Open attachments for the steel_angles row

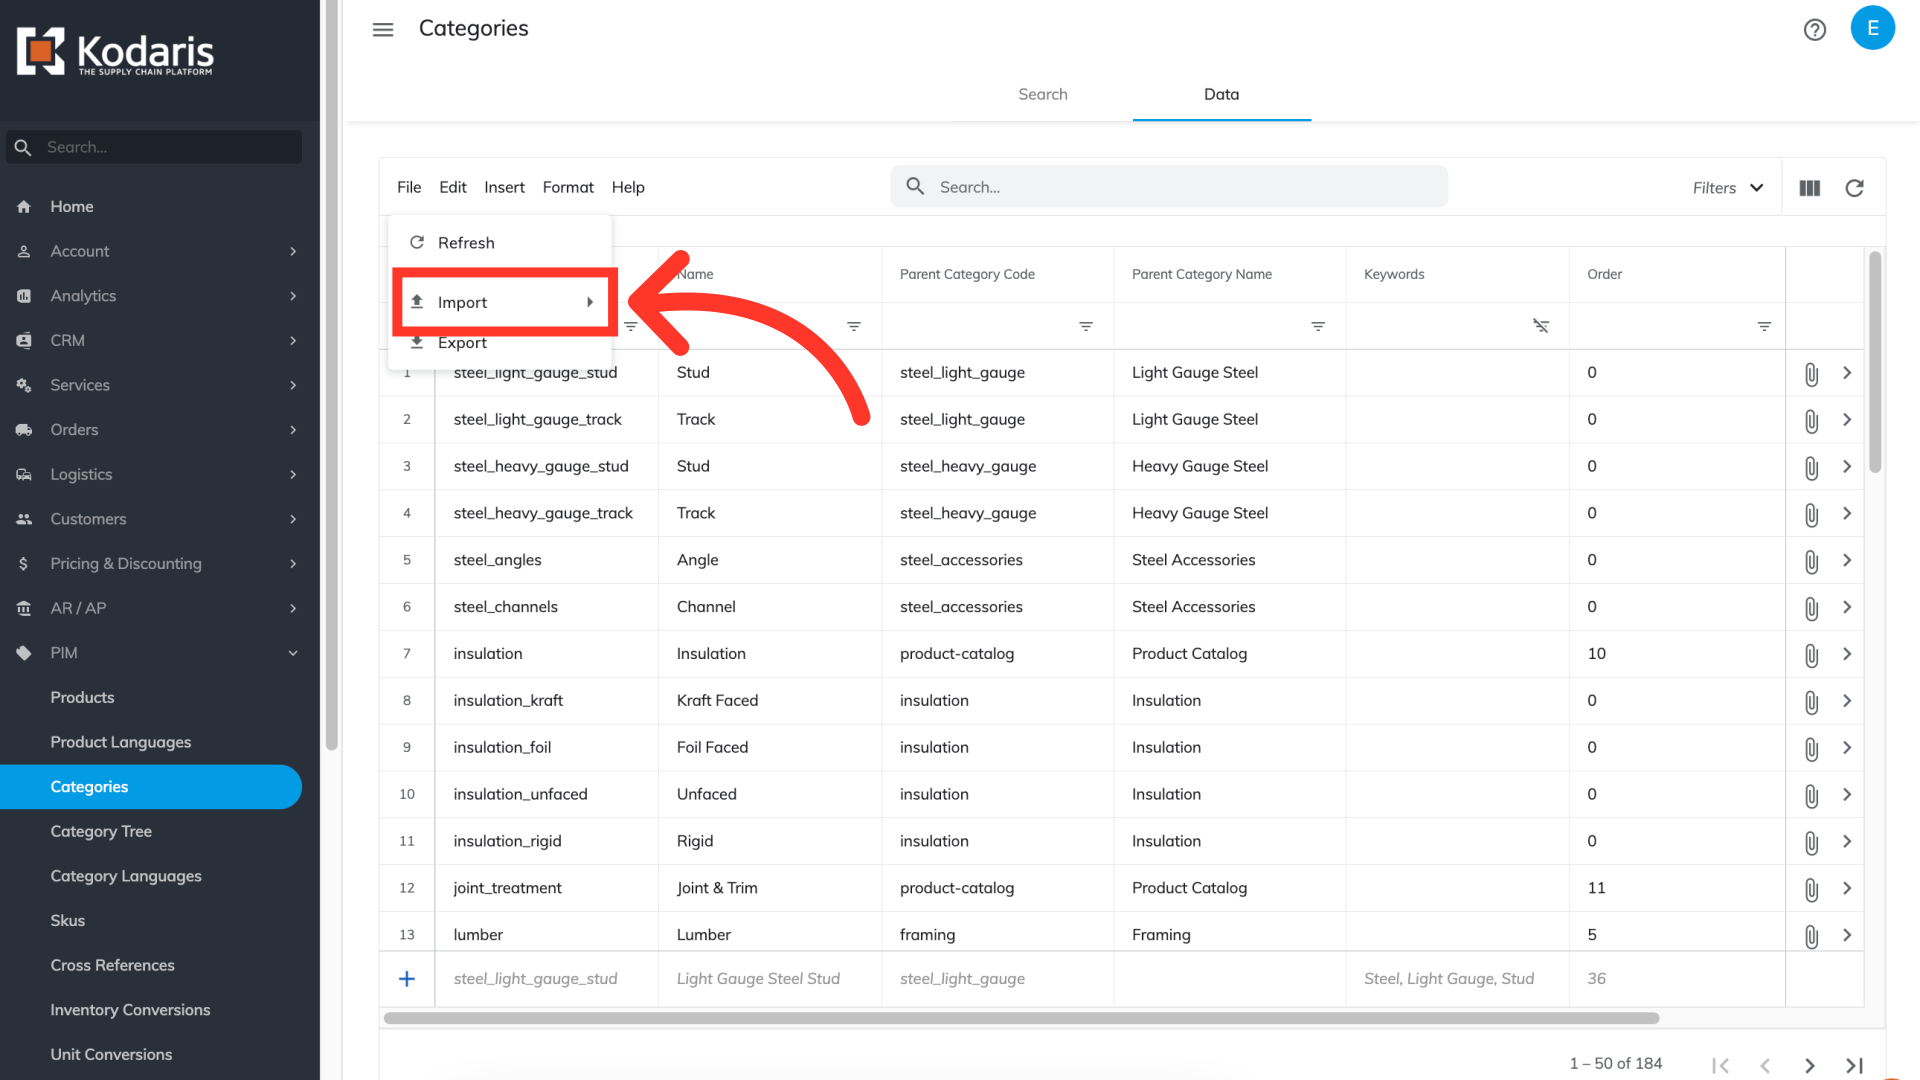[1811, 561]
